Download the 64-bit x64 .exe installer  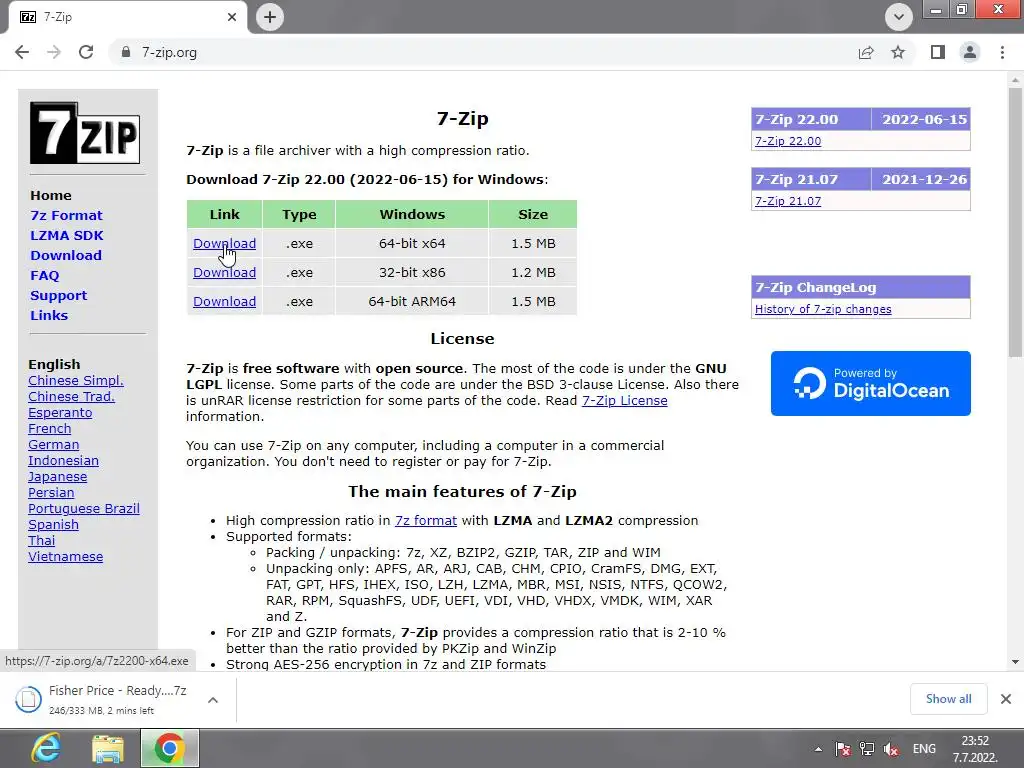[x=224, y=244]
